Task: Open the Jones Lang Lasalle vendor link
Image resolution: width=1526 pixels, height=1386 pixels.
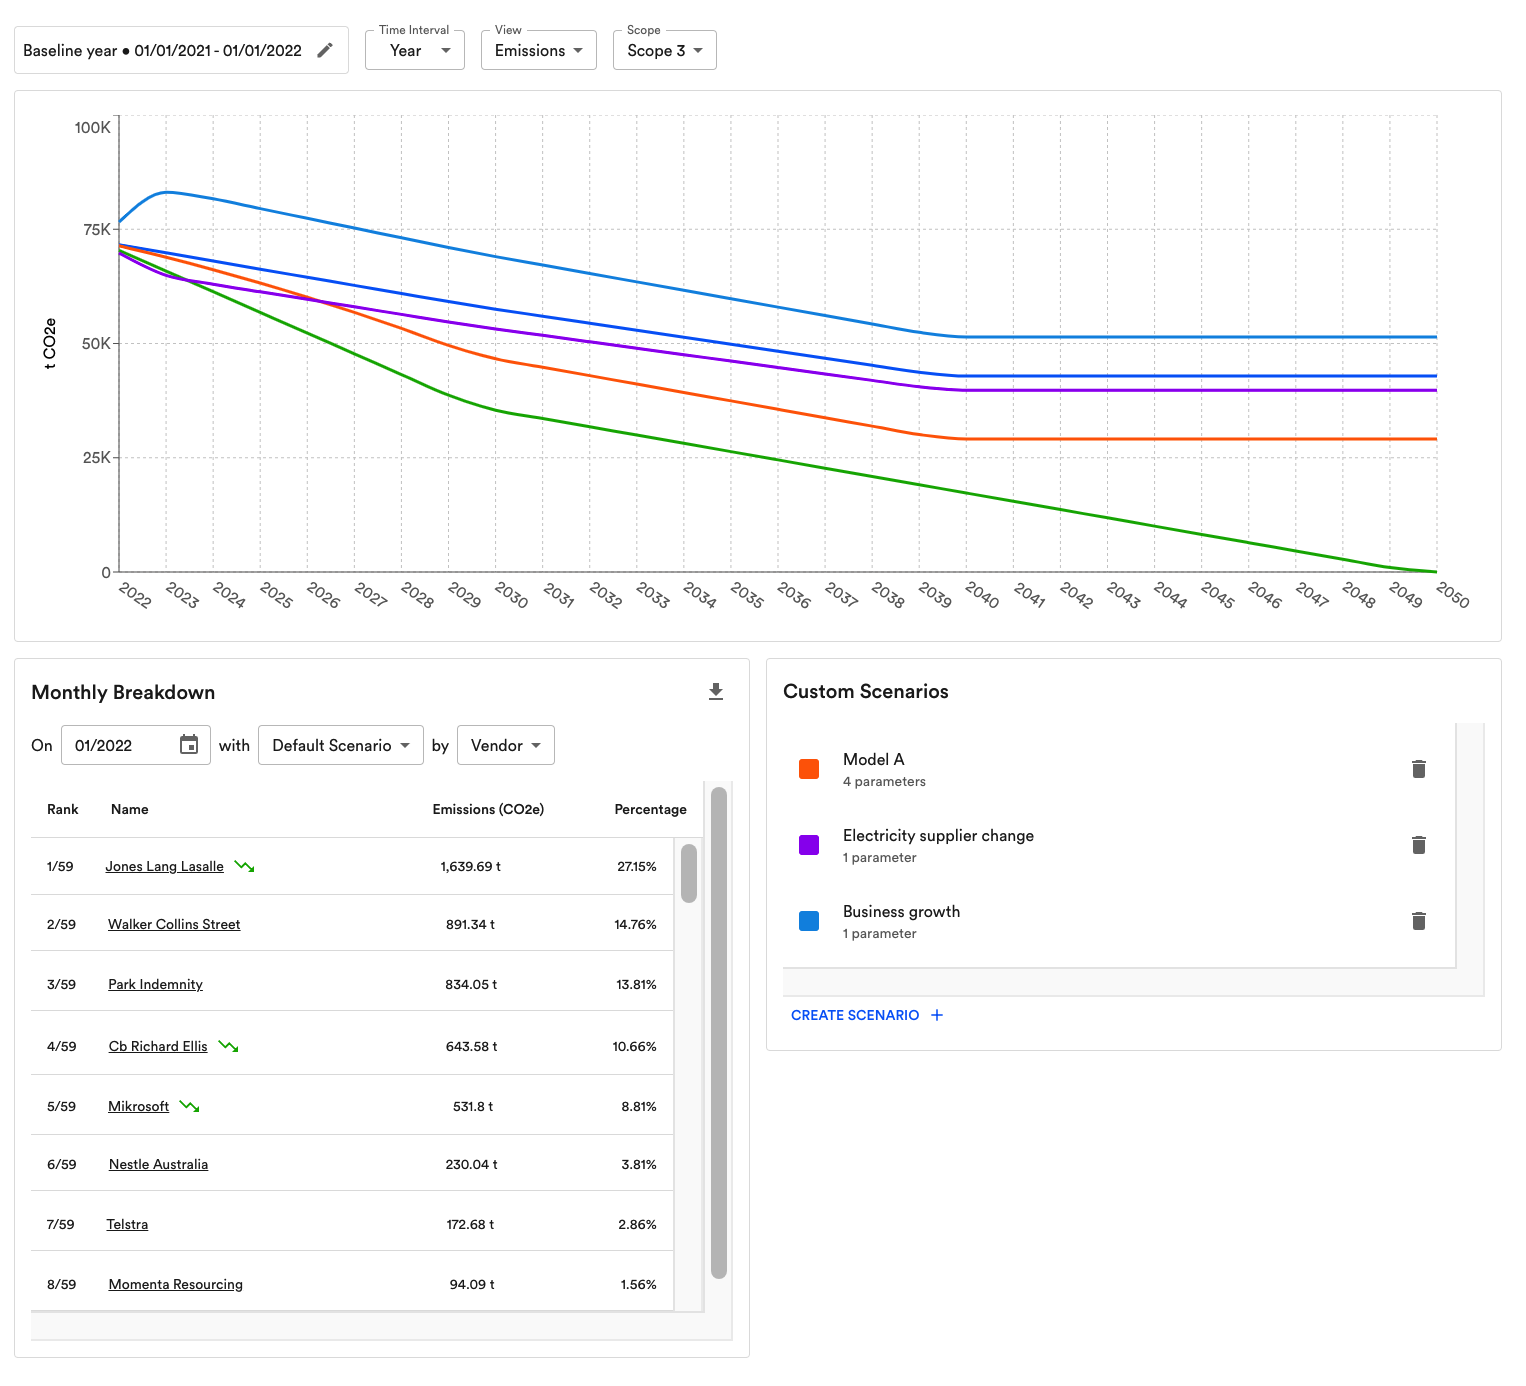Action: point(165,866)
